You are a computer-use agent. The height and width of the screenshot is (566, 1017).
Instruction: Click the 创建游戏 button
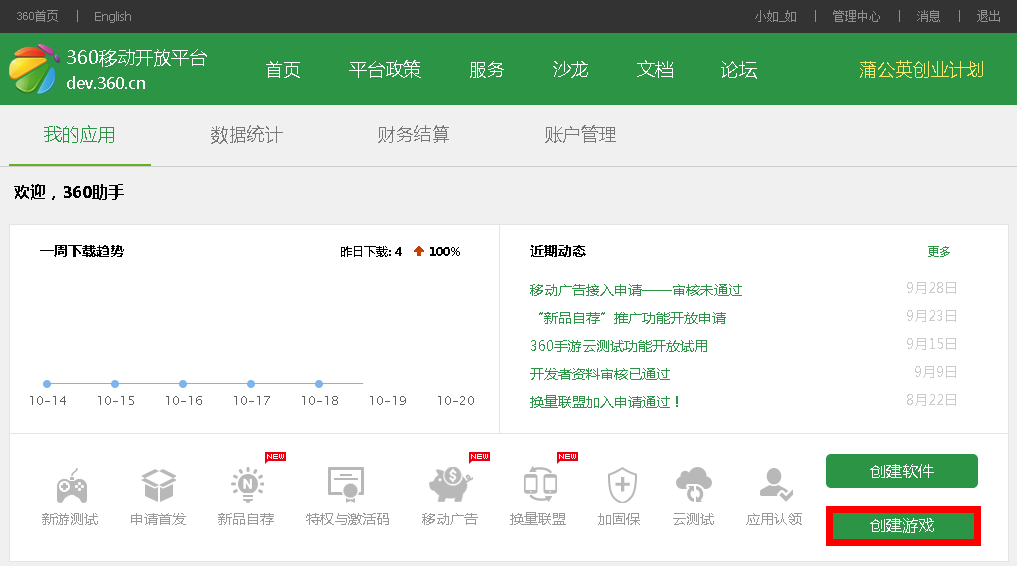point(903,526)
